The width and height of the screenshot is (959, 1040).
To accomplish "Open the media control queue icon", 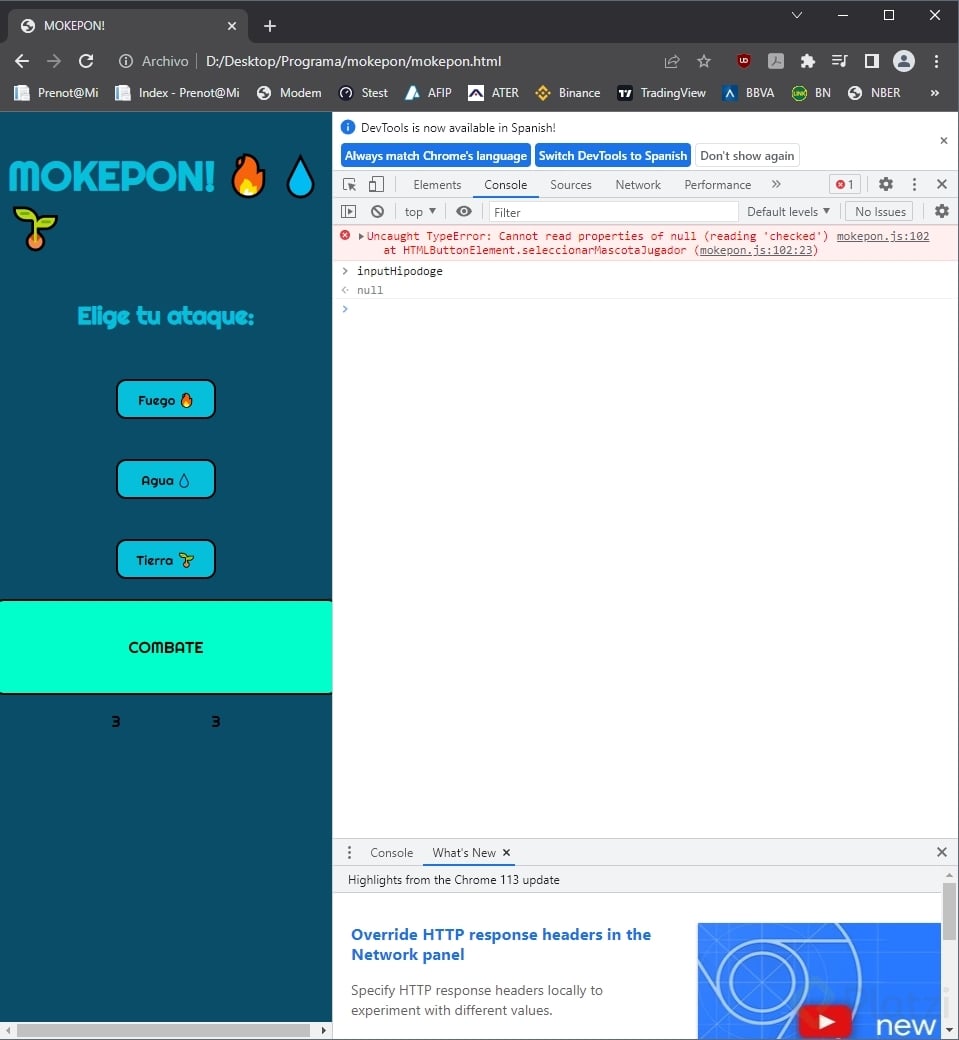I will [839, 61].
